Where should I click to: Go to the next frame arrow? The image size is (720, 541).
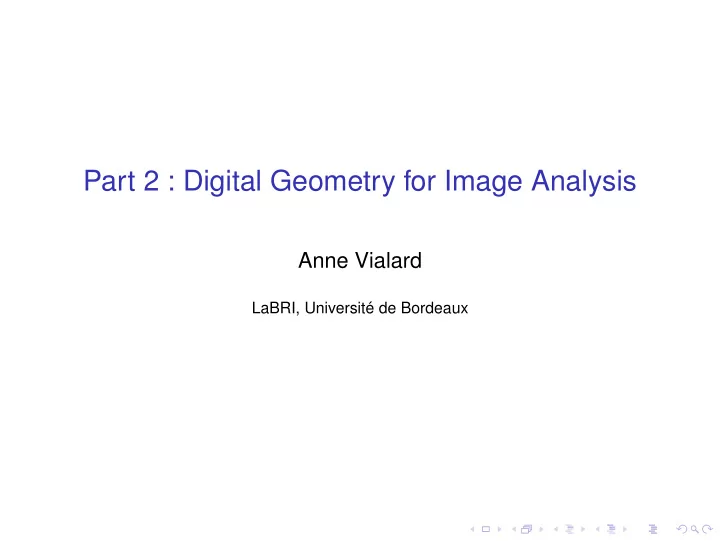(541, 529)
